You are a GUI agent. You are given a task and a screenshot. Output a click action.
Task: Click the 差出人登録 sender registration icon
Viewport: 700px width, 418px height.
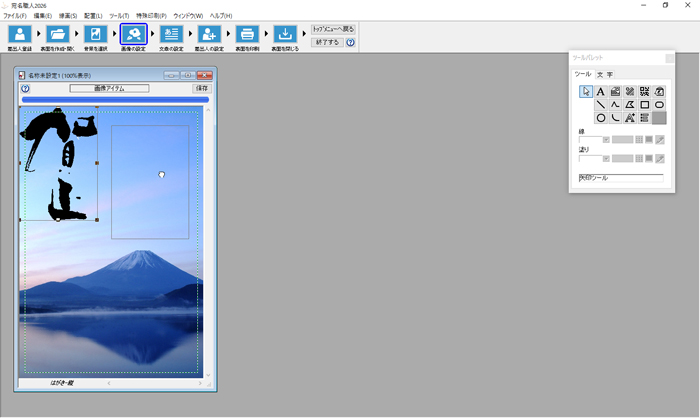coord(18,35)
